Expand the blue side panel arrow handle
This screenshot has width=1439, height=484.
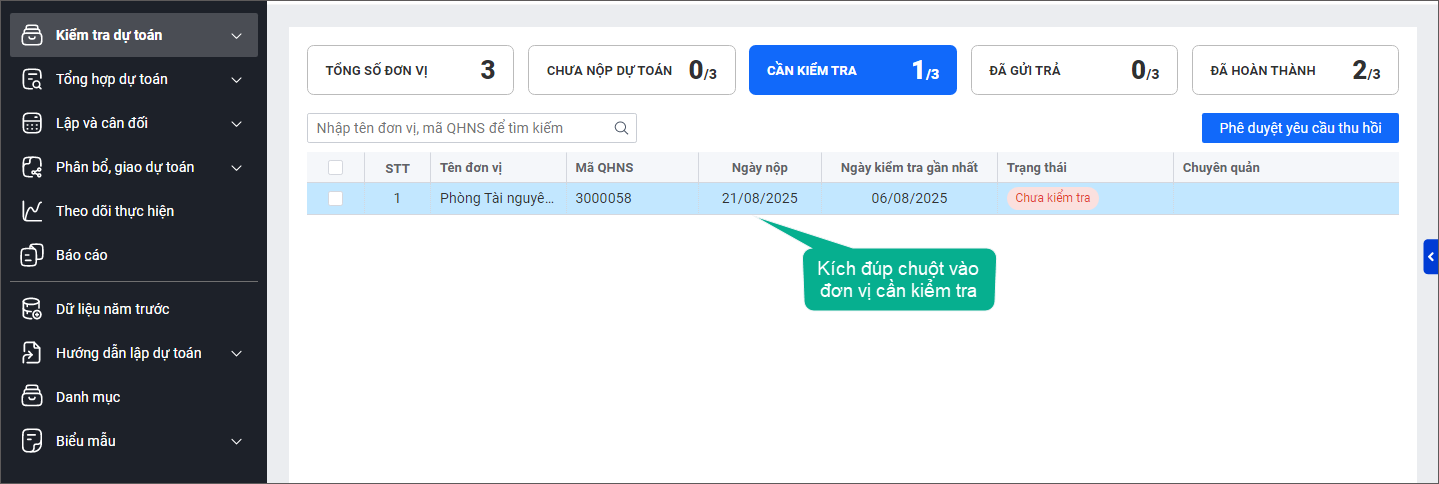tap(1431, 257)
